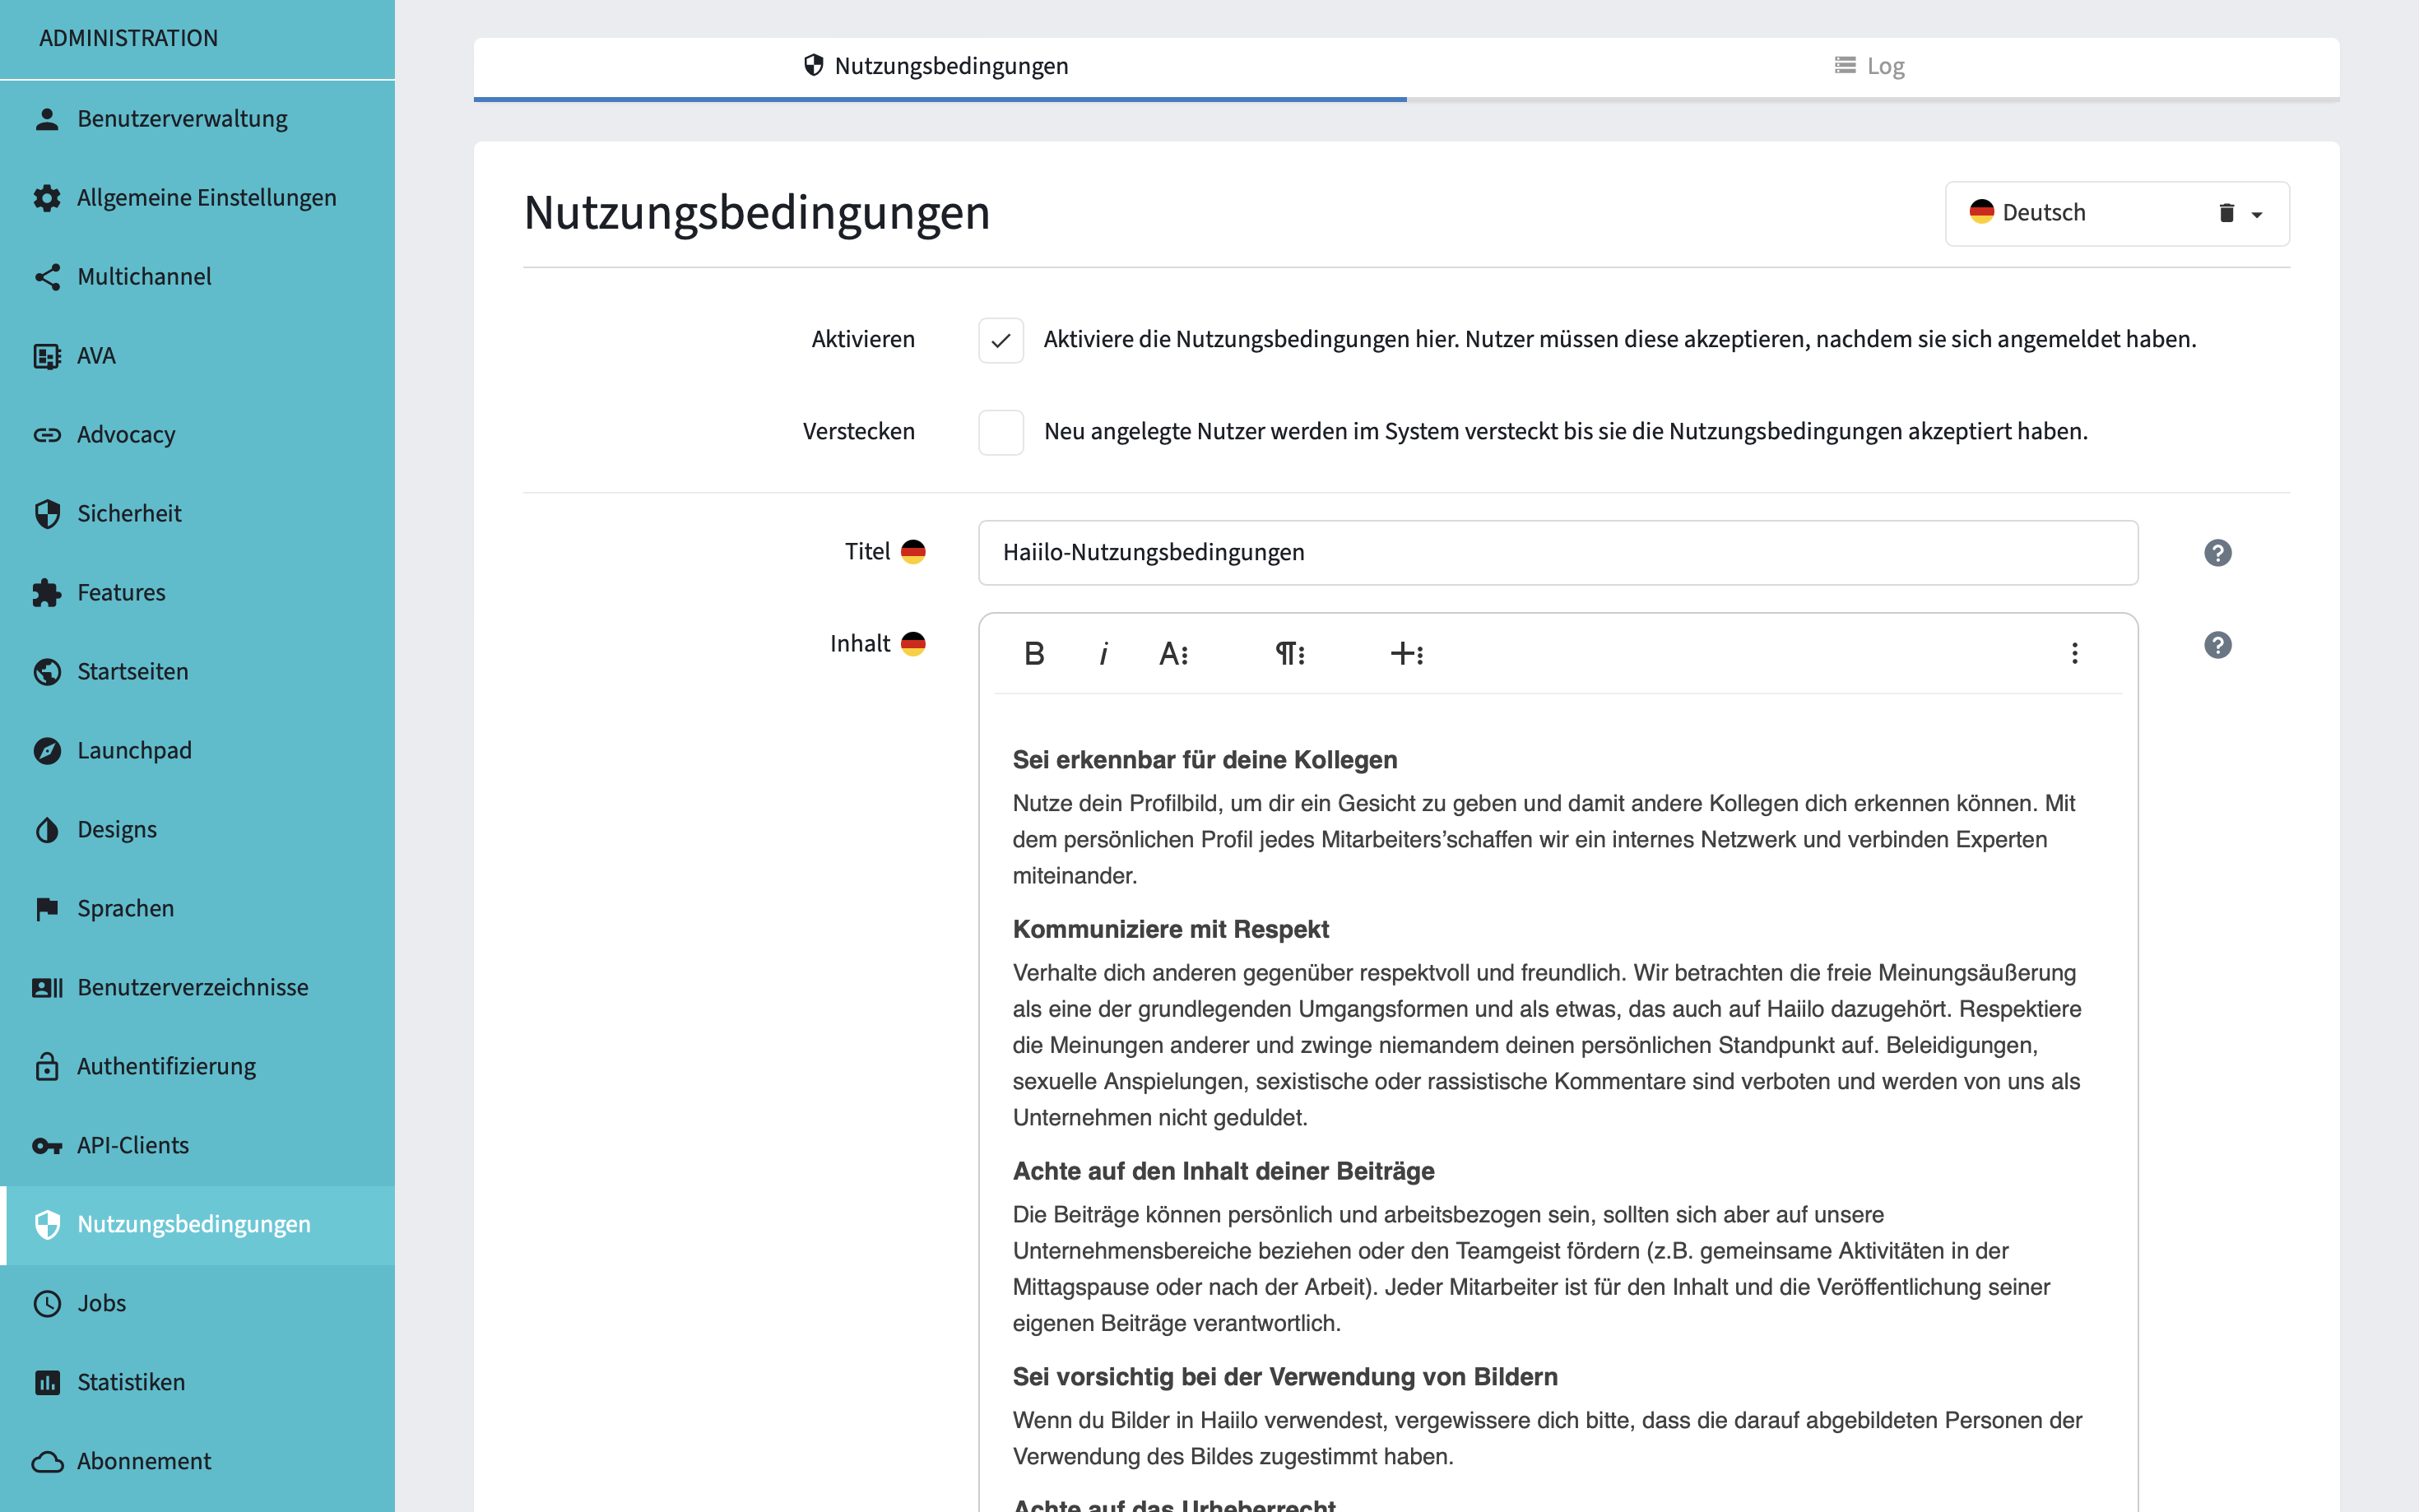Click heading 'Achte auf den Inhalt deiner Beiträge'
The width and height of the screenshot is (2419, 1512).
tap(1223, 1172)
